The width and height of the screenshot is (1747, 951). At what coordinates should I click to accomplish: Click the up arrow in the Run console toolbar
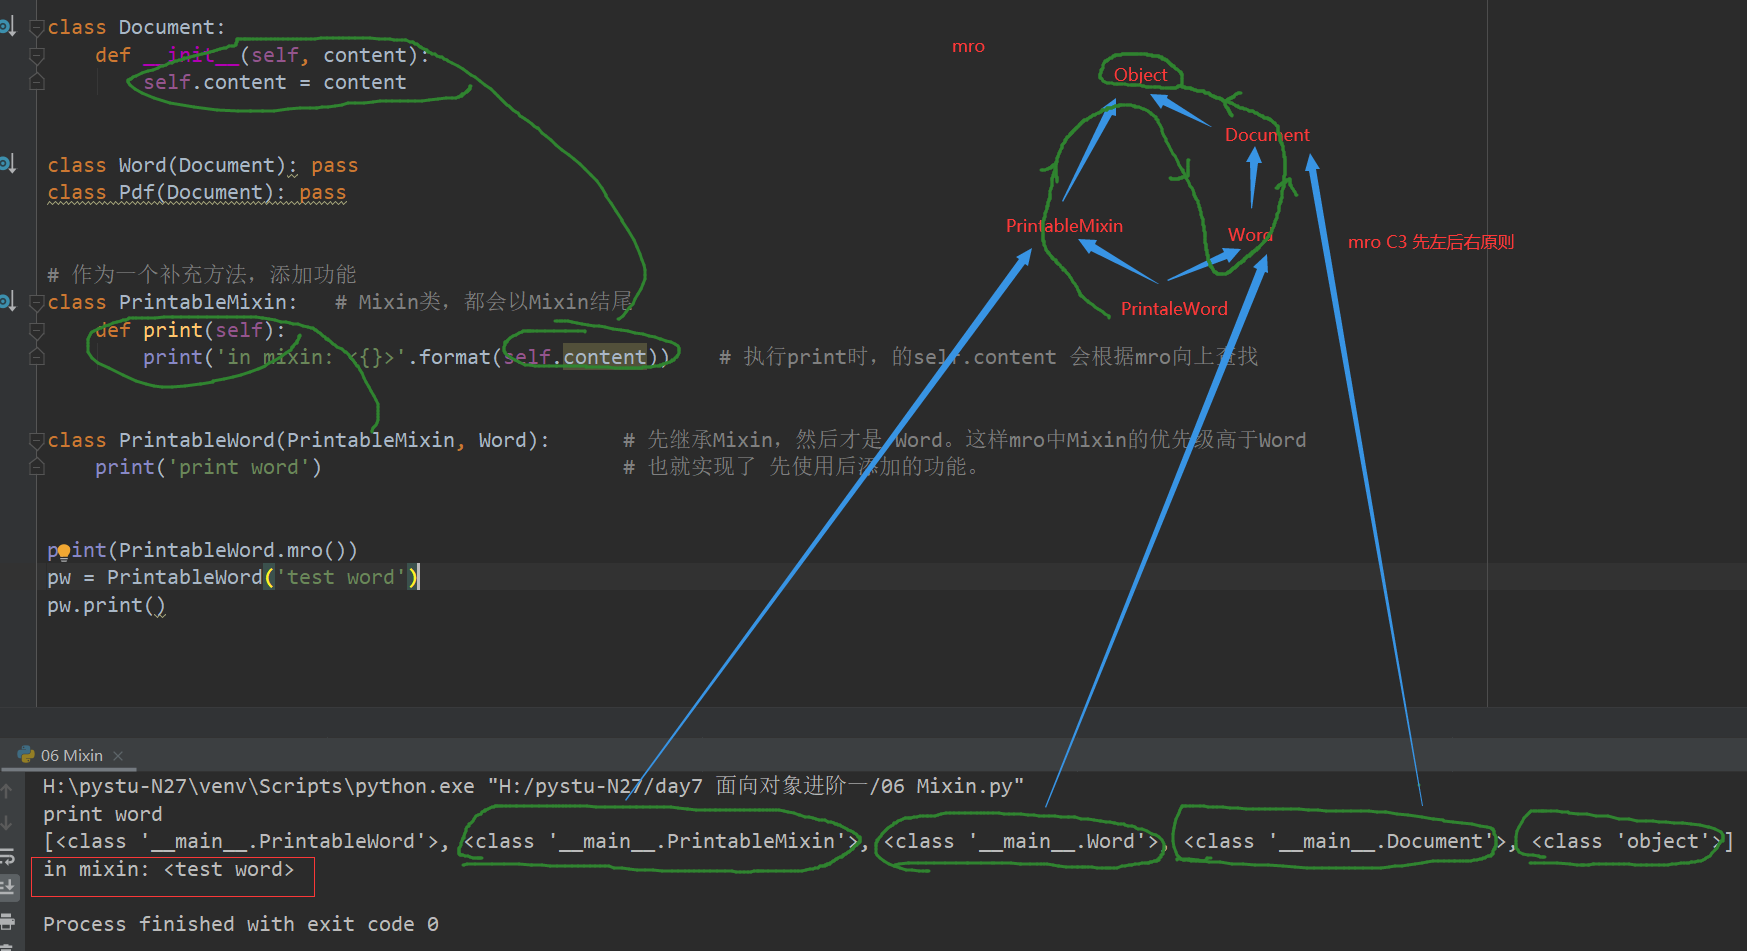pos(8,791)
